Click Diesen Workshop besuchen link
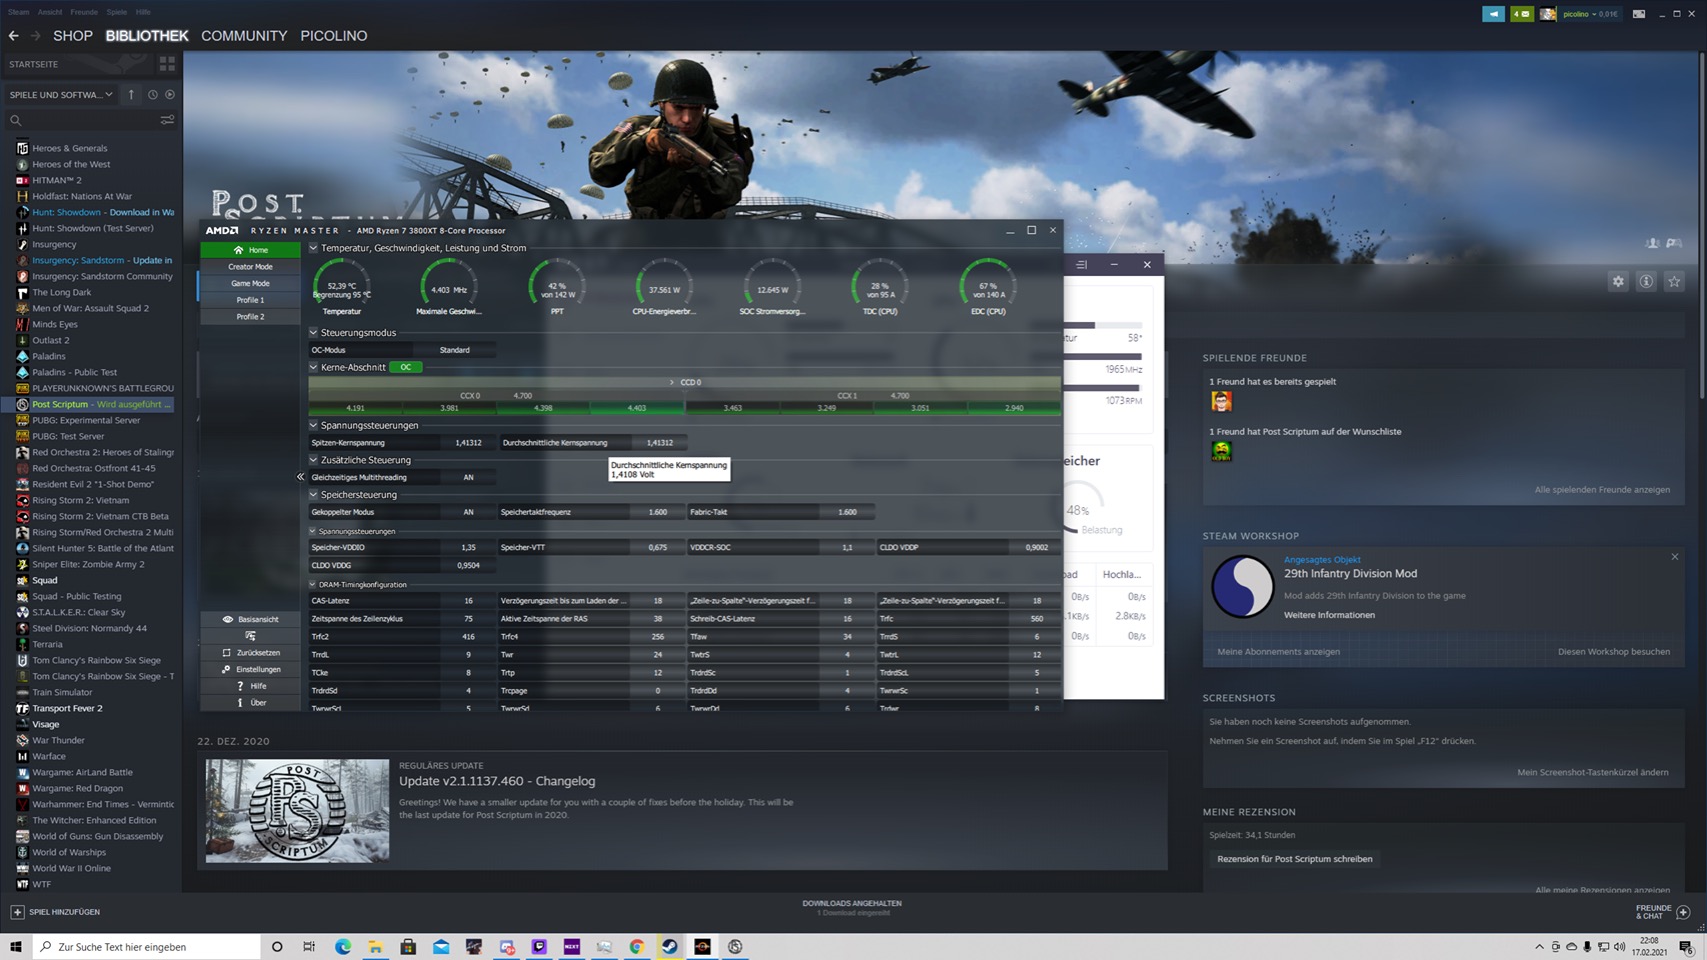This screenshot has width=1707, height=960. pos(1613,652)
